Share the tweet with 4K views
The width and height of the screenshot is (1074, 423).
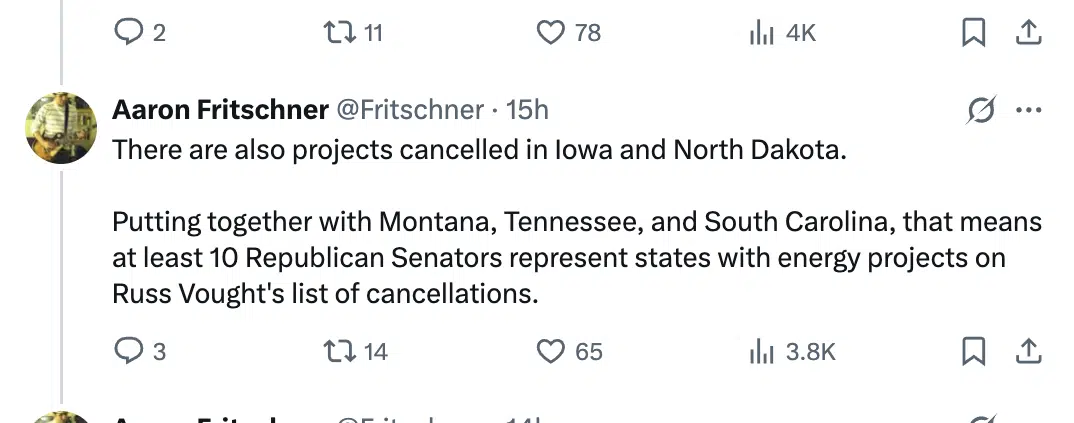[1027, 33]
